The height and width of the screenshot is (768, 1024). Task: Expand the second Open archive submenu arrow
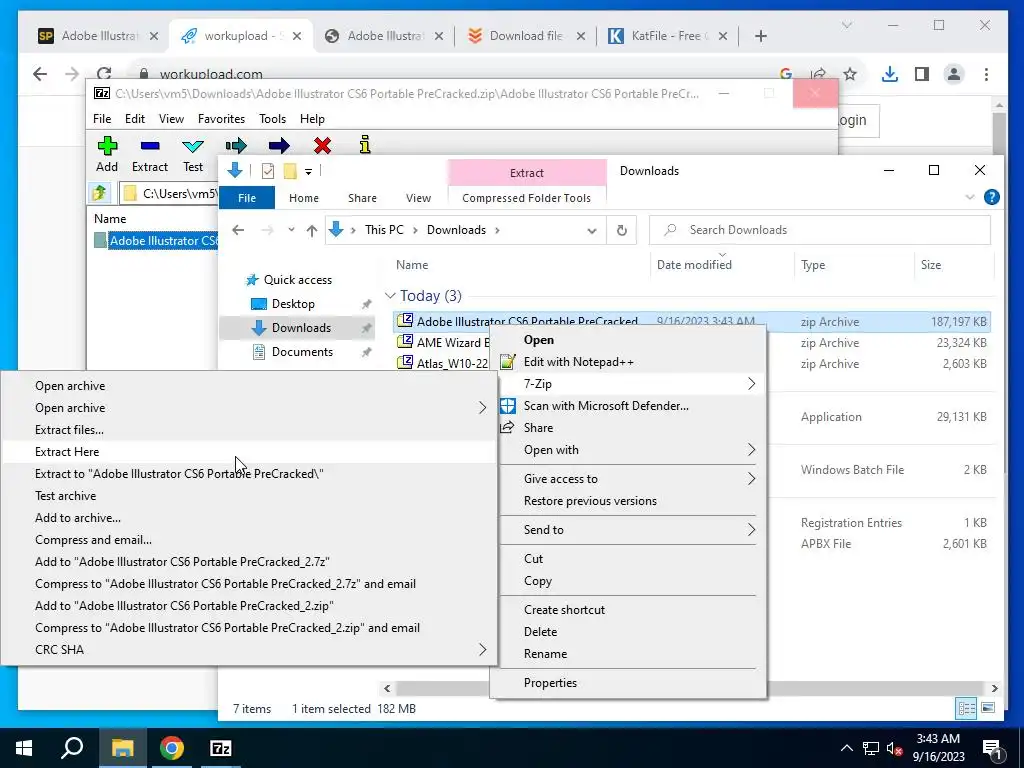(483, 408)
